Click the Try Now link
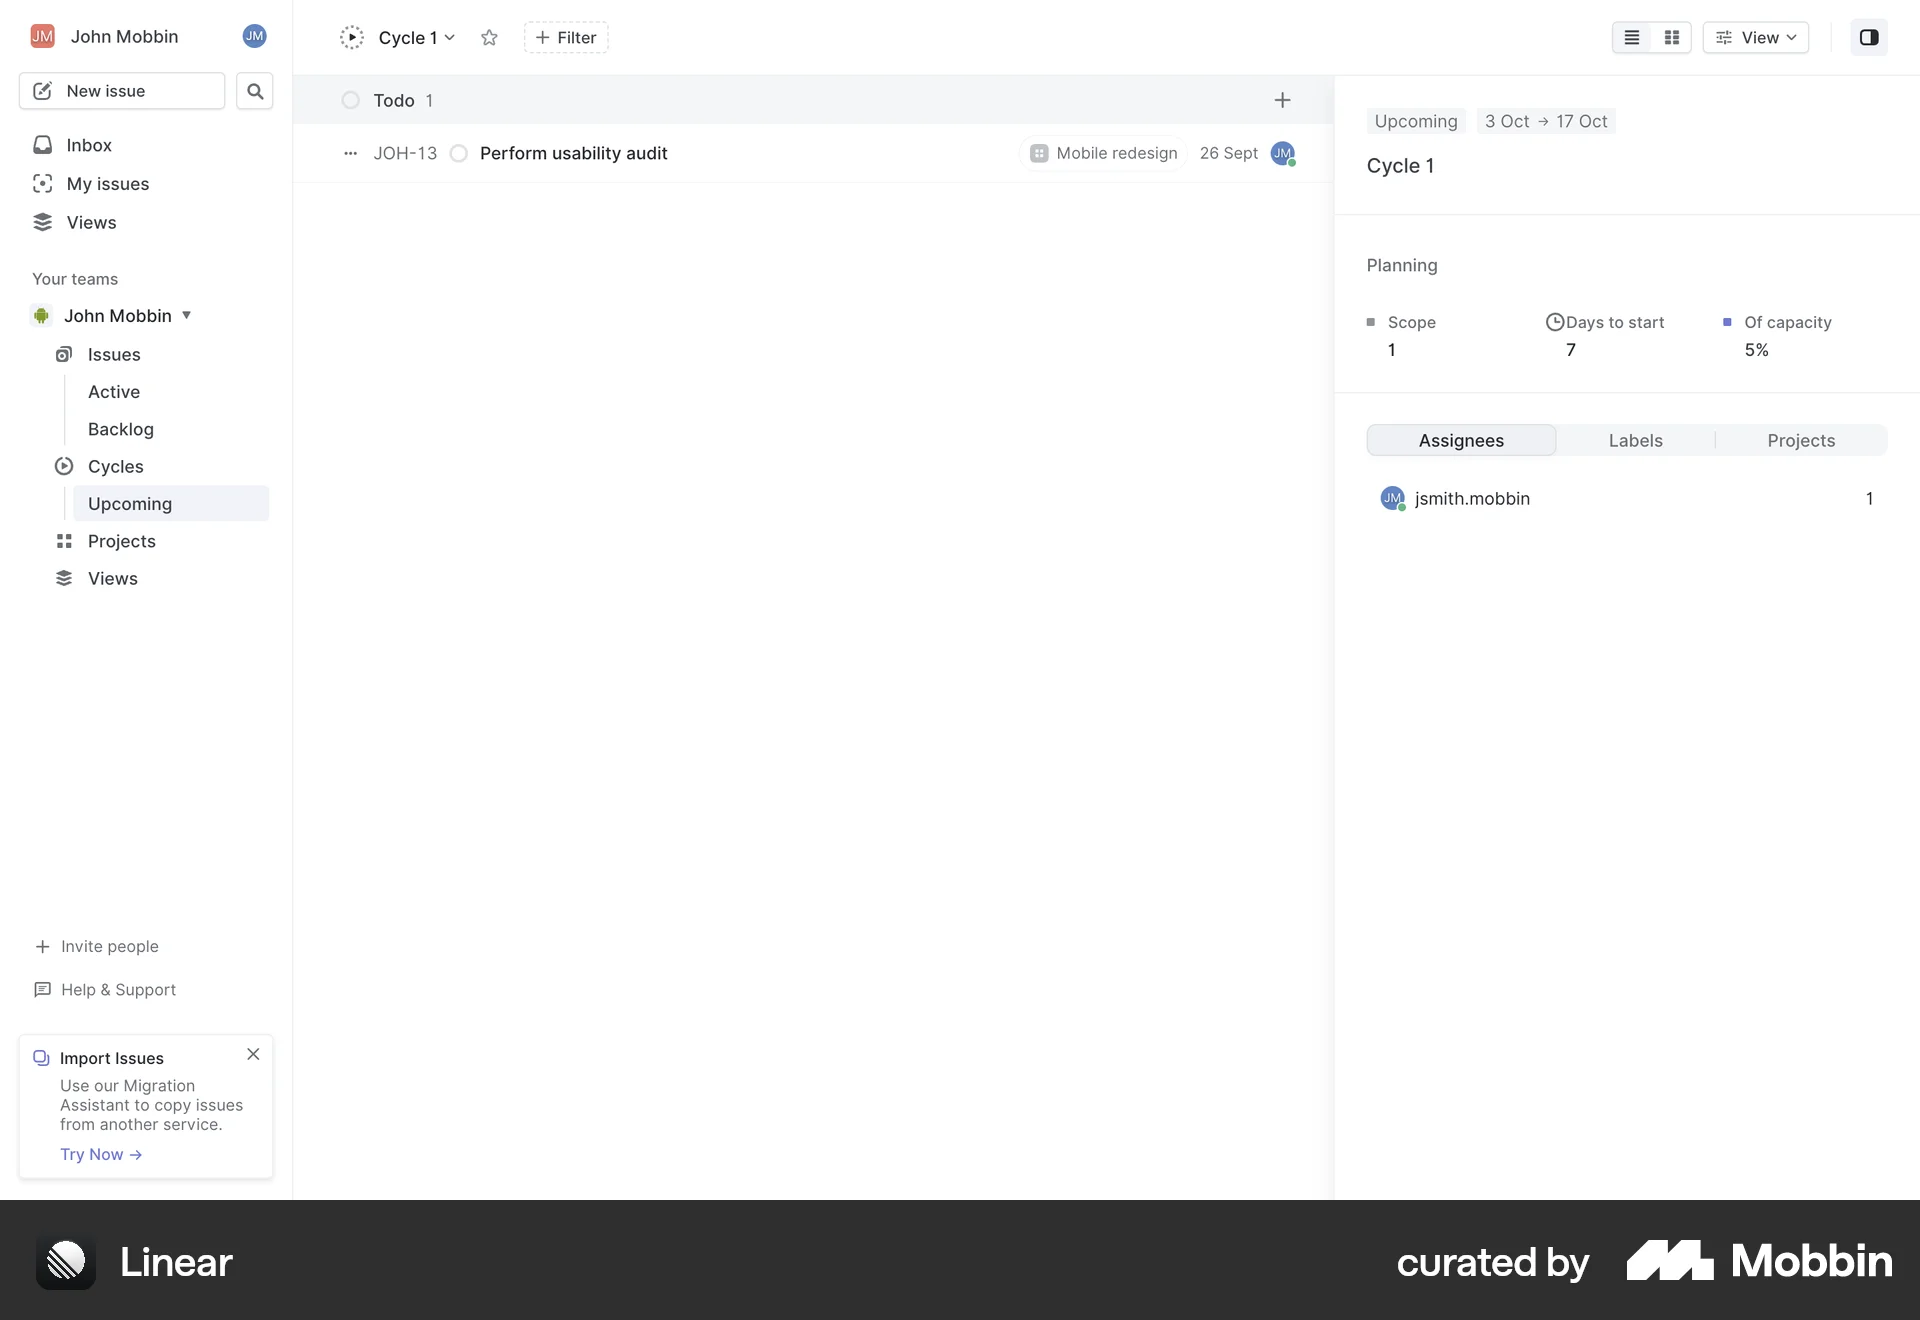 [x=100, y=1153]
